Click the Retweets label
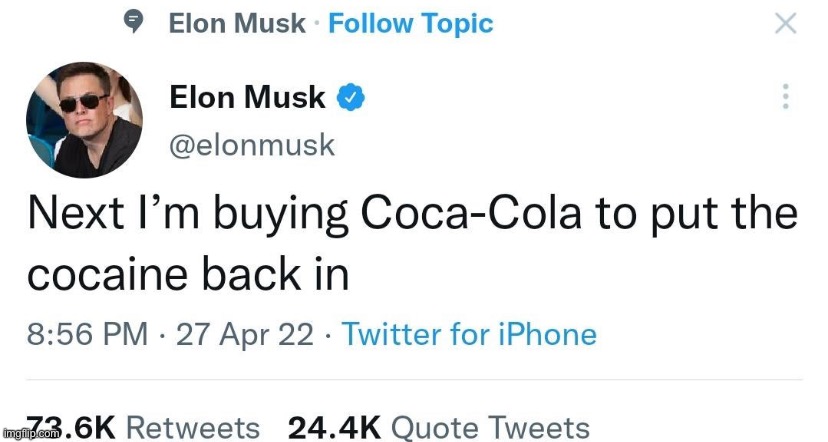This screenshot has height=442, width=828. (195, 428)
